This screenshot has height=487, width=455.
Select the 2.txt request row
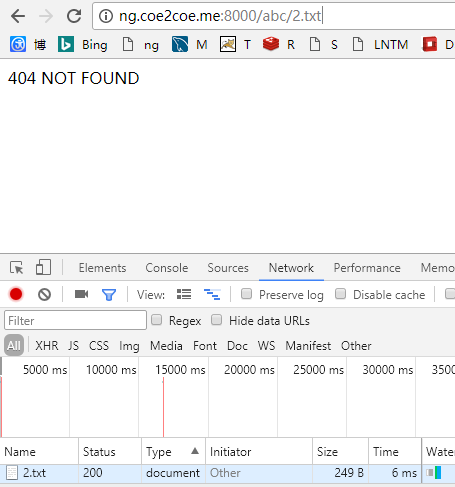(227, 473)
